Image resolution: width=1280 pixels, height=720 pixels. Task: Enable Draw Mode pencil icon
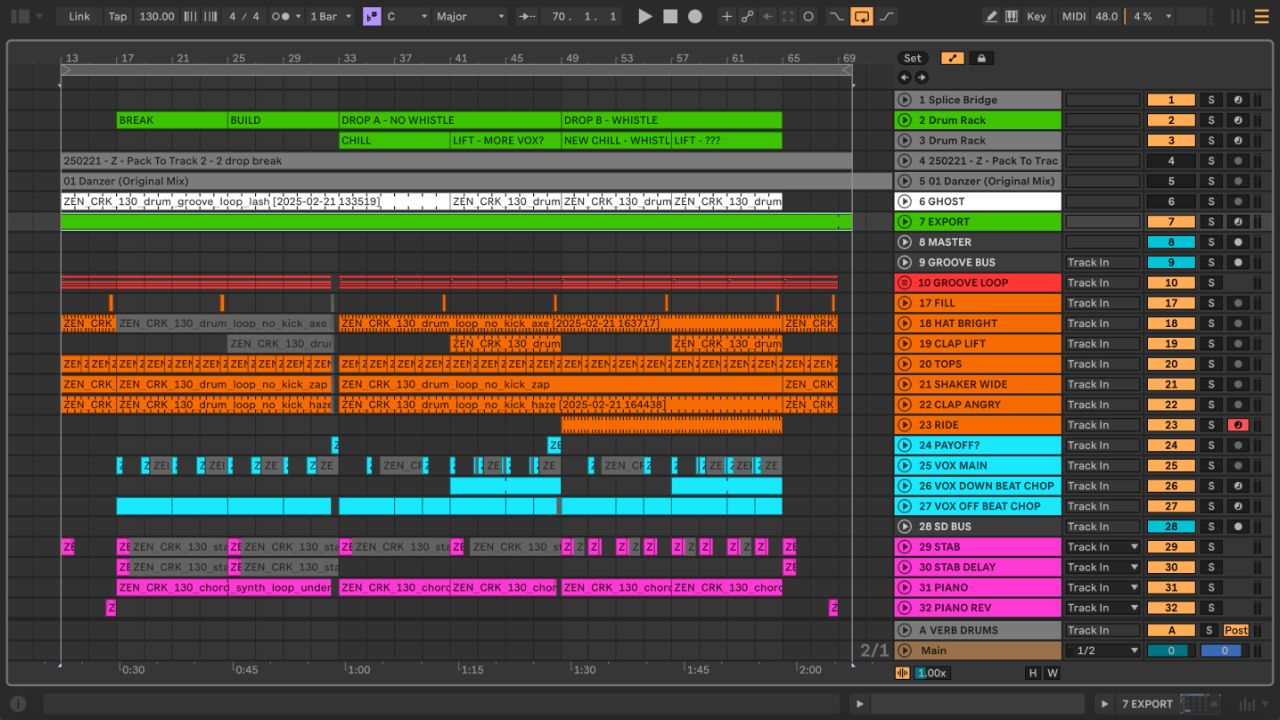[x=991, y=17]
